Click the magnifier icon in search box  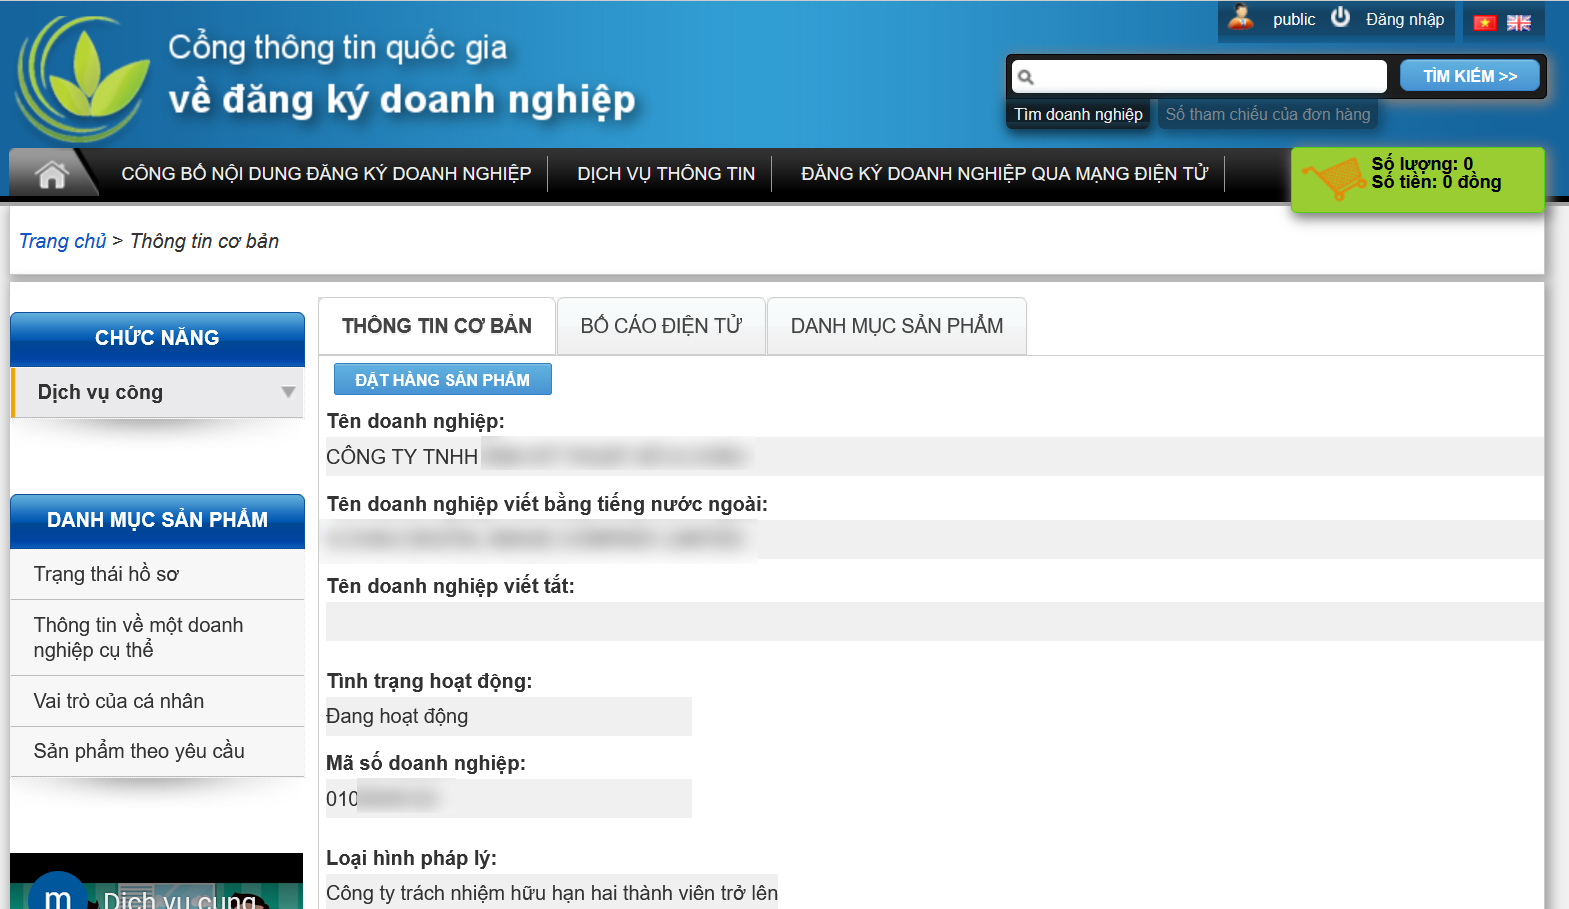point(1026,77)
